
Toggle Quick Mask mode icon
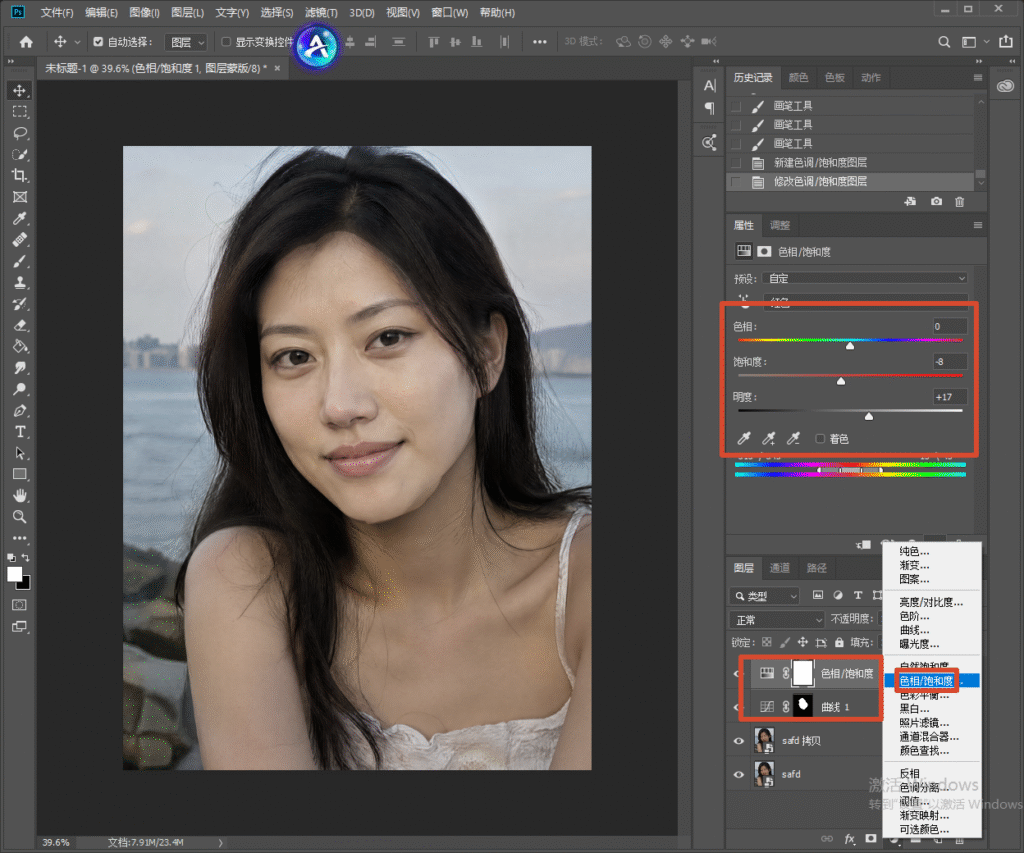click(x=20, y=605)
